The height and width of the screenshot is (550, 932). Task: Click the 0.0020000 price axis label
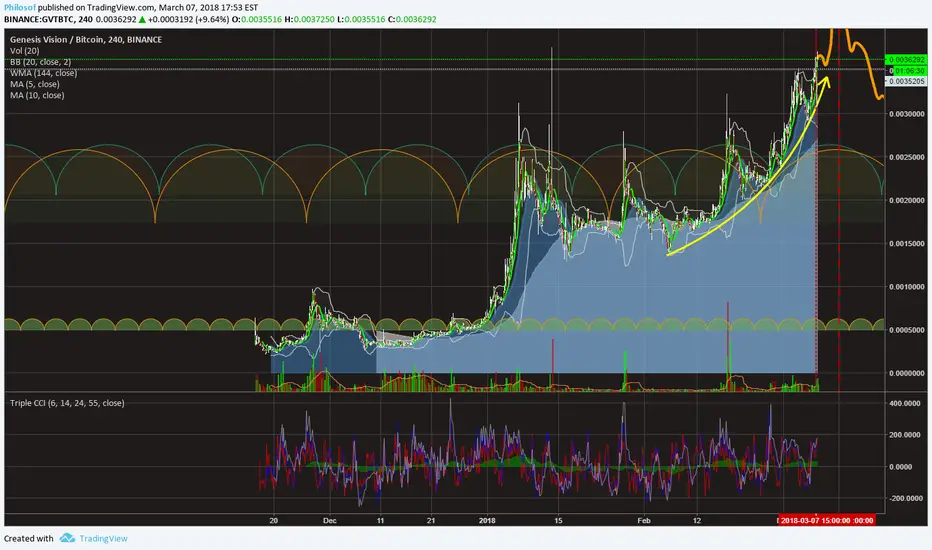(907, 200)
